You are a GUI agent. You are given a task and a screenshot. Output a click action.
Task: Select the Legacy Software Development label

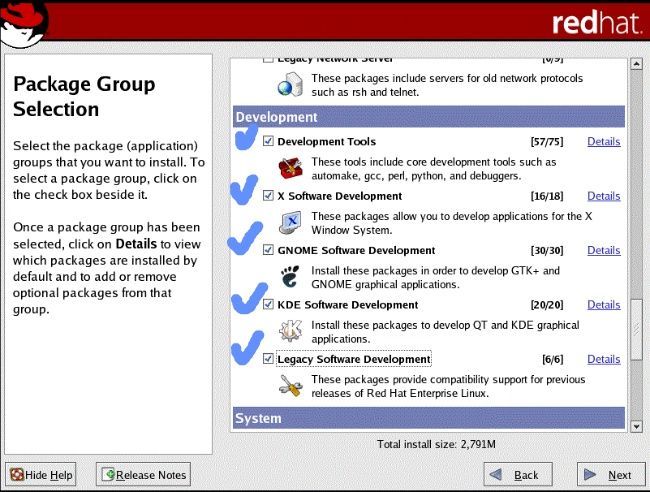tap(354, 359)
